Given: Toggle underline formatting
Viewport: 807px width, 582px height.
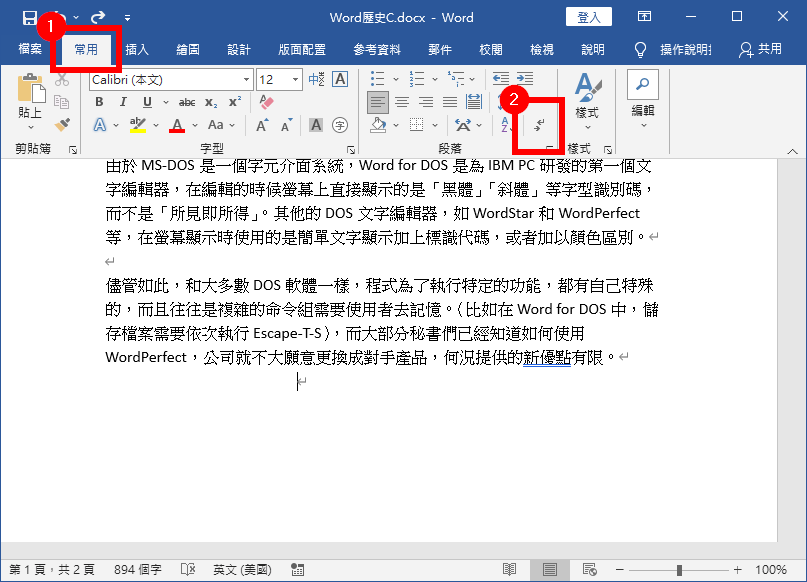Looking at the screenshot, I should (147, 102).
